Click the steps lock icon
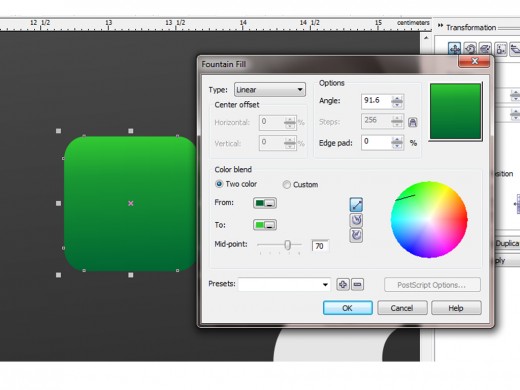The width and height of the screenshot is (520, 390). pos(412,122)
